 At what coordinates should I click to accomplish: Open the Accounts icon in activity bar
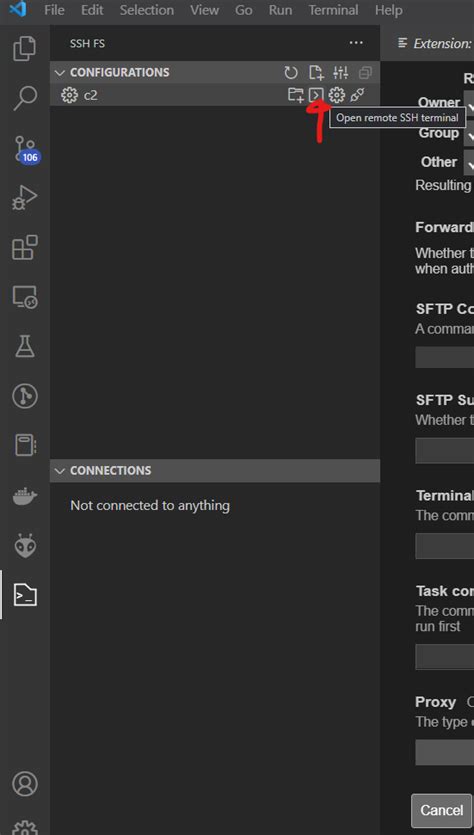coord(24,784)
